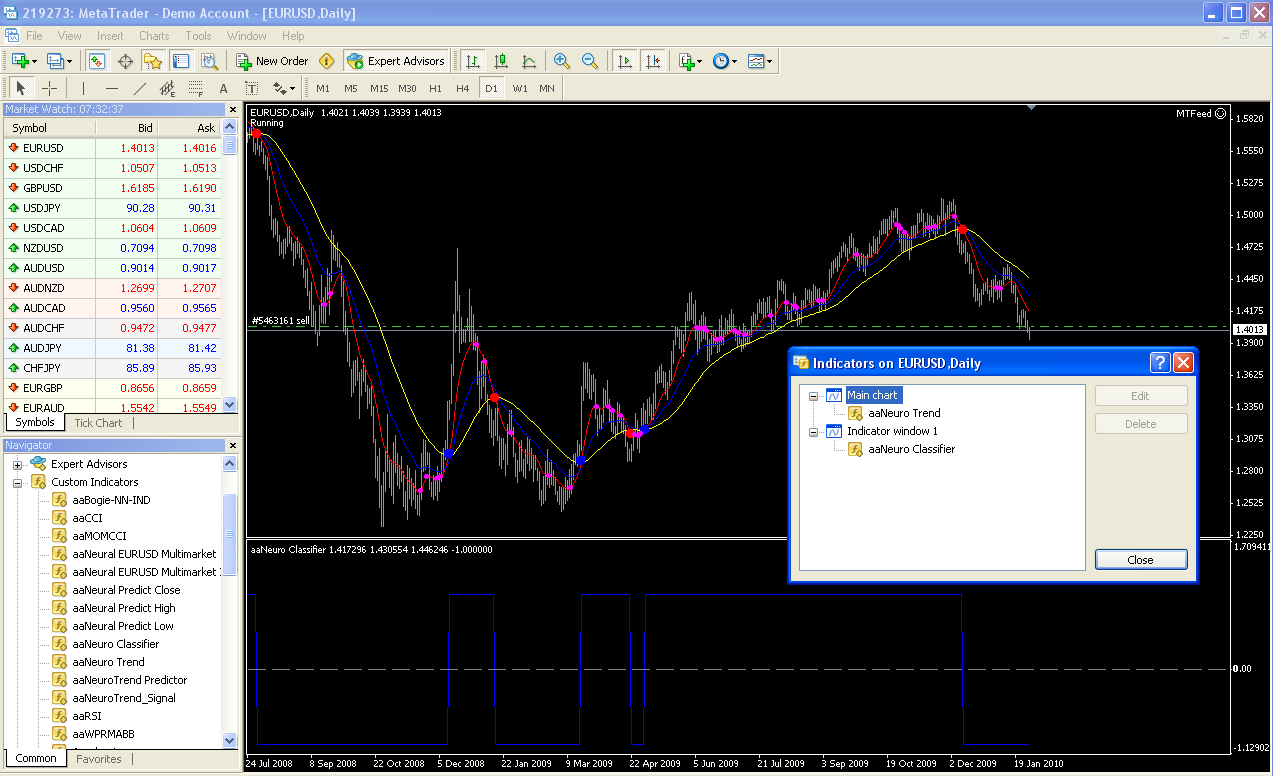Click the Zoom Out magnifier icon
1273x776 pixels.
coord(590,61)
